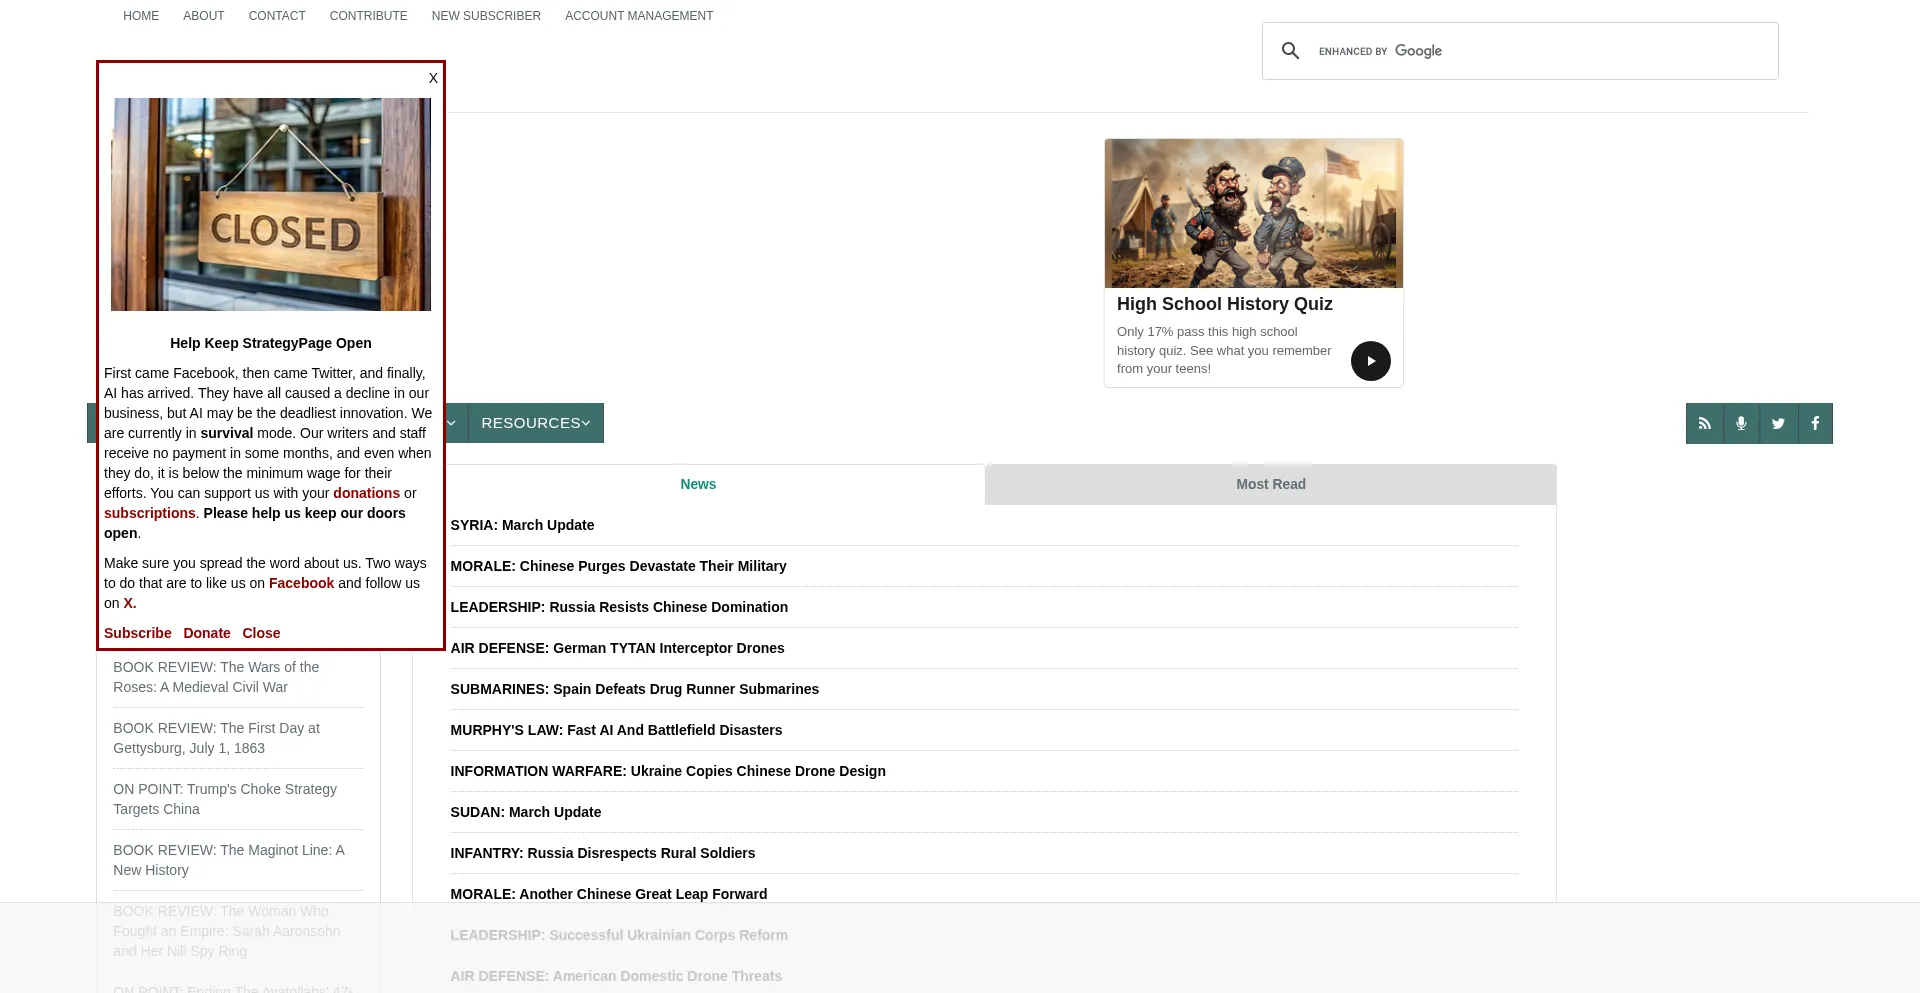1920x993 pixels.
Task: Open the Twitter icon link
Action: 1778,423
